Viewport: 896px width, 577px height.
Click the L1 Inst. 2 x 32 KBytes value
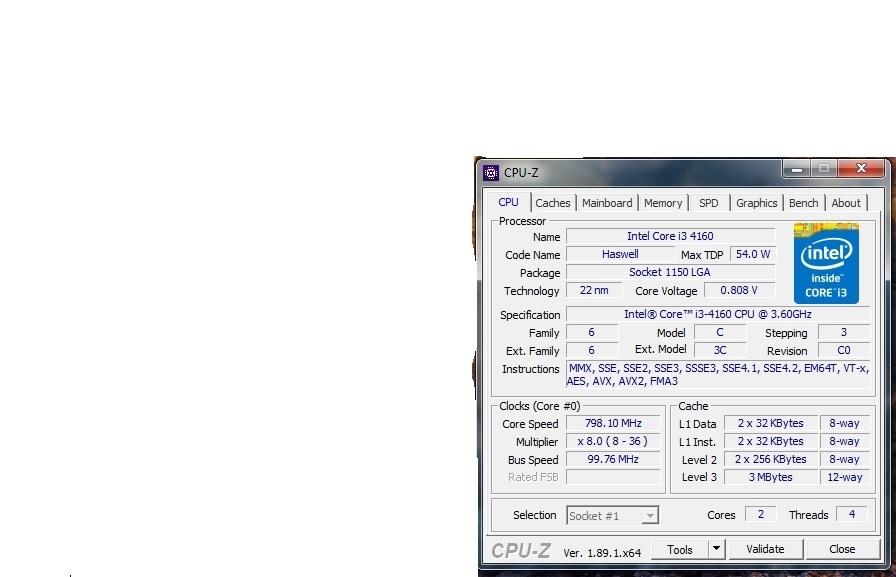coord(770,441)
